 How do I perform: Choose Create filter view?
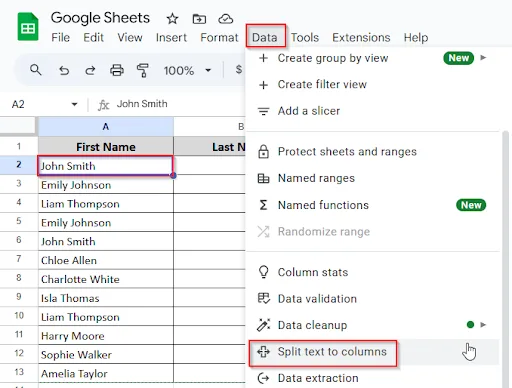tap(373, 84)
